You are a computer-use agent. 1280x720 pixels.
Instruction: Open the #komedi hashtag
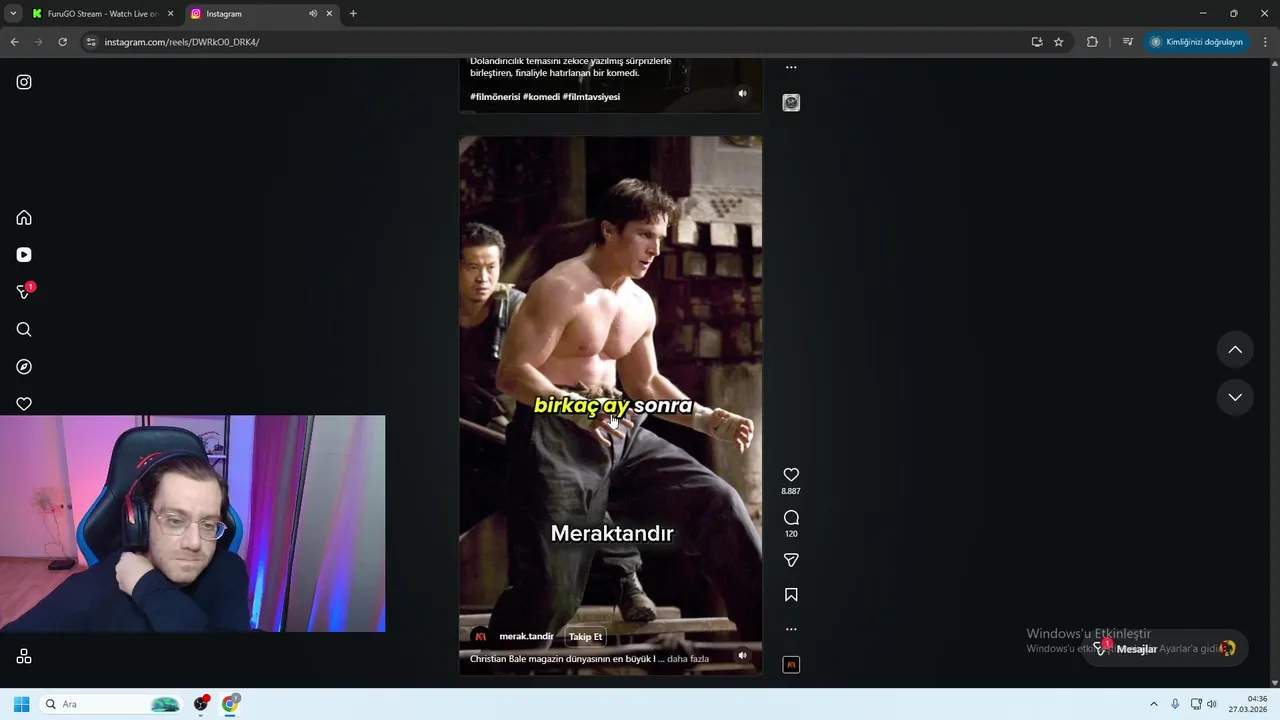pyautogui.click(x=541, y=97)
